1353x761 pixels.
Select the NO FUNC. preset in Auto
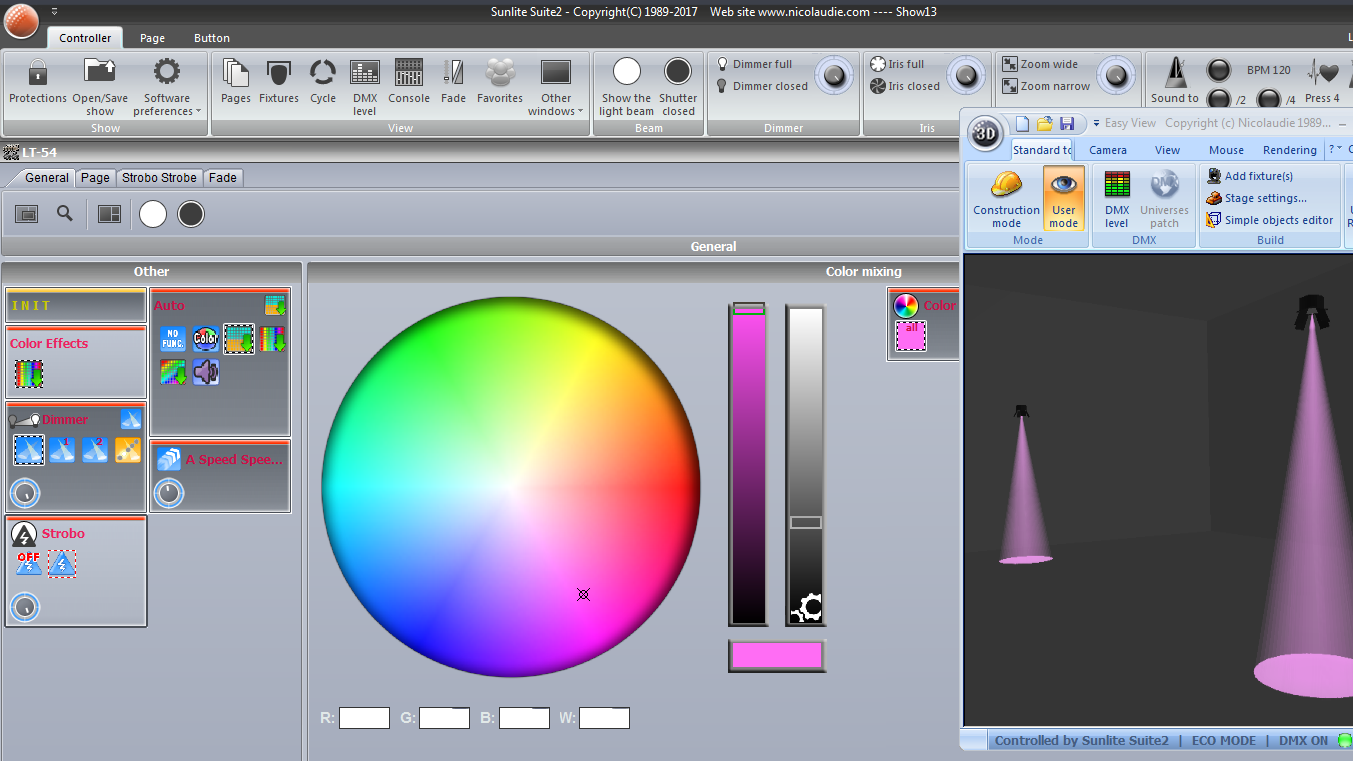coord(173,339)
